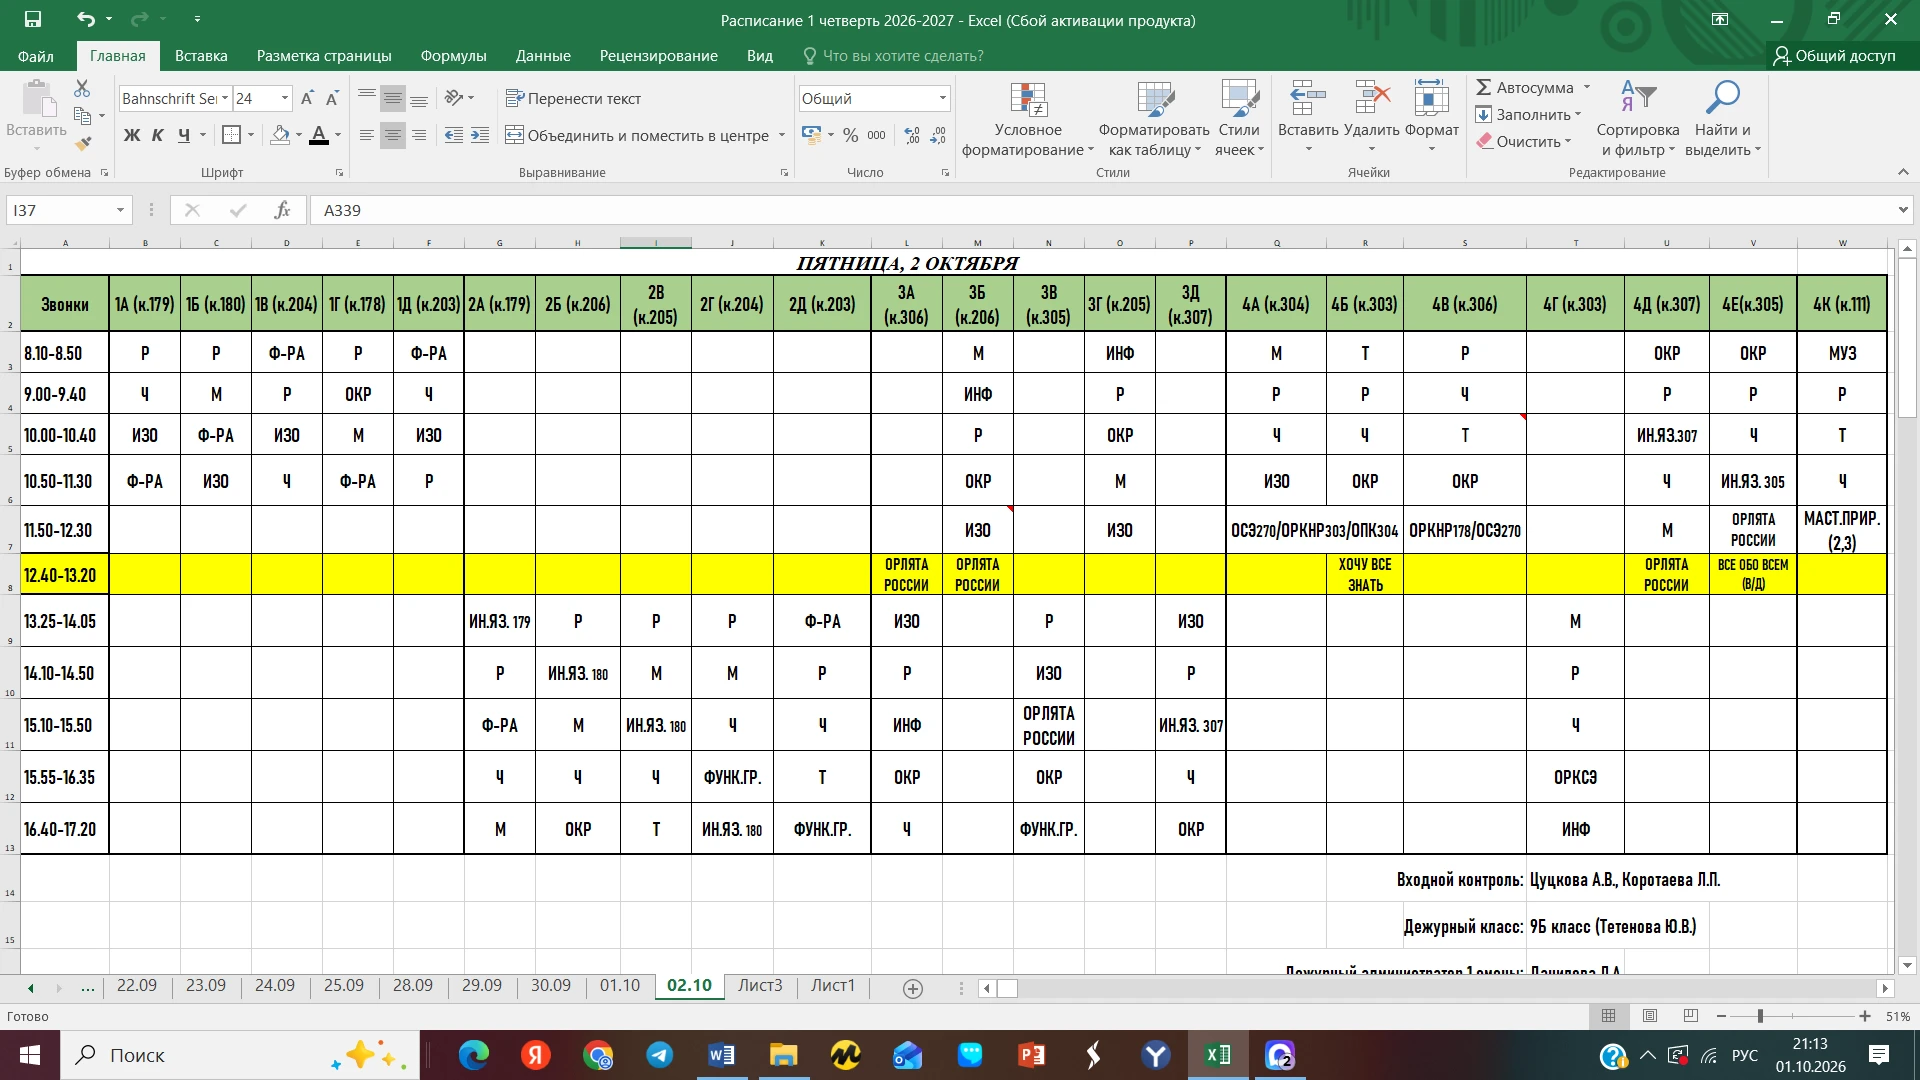Toggle center horizontal alignment
This screenshot has width=1920, height=1080.
[393, 135]
